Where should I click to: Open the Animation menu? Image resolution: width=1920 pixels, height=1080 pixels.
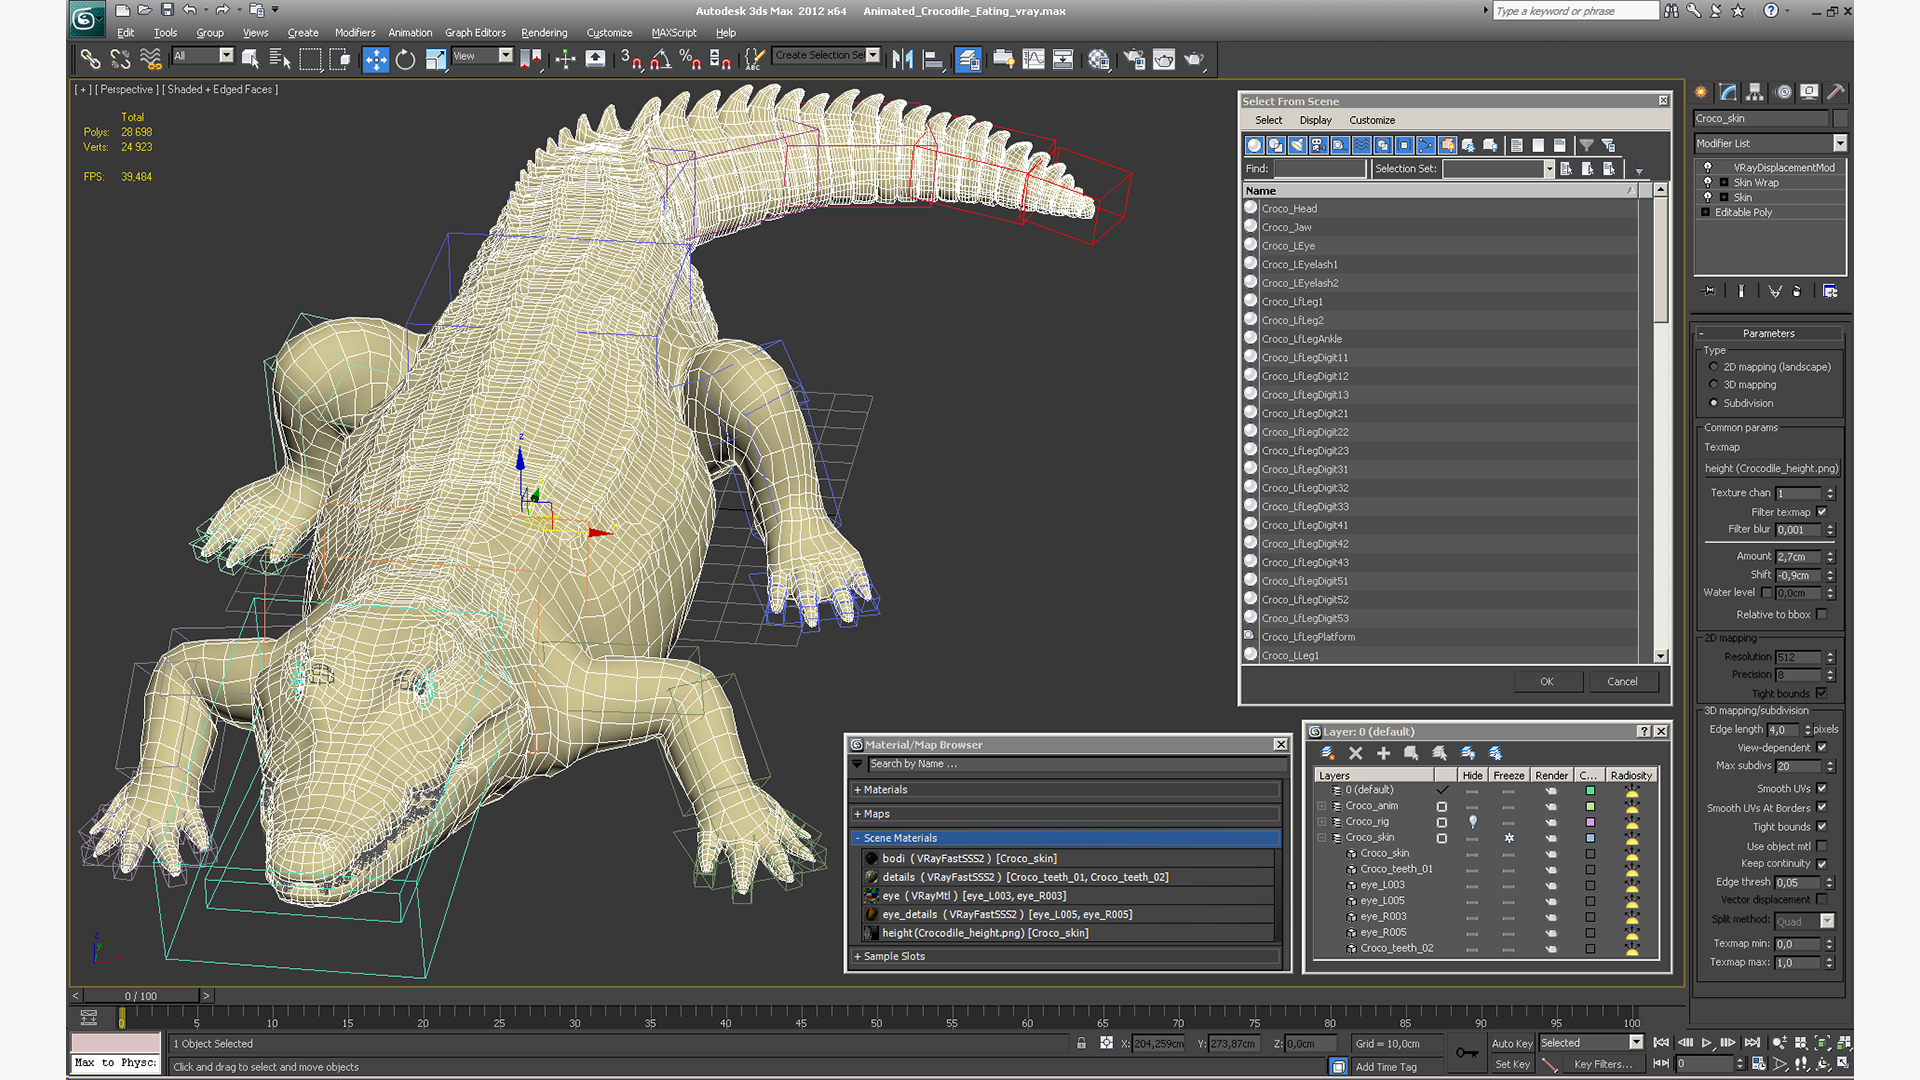410,33
